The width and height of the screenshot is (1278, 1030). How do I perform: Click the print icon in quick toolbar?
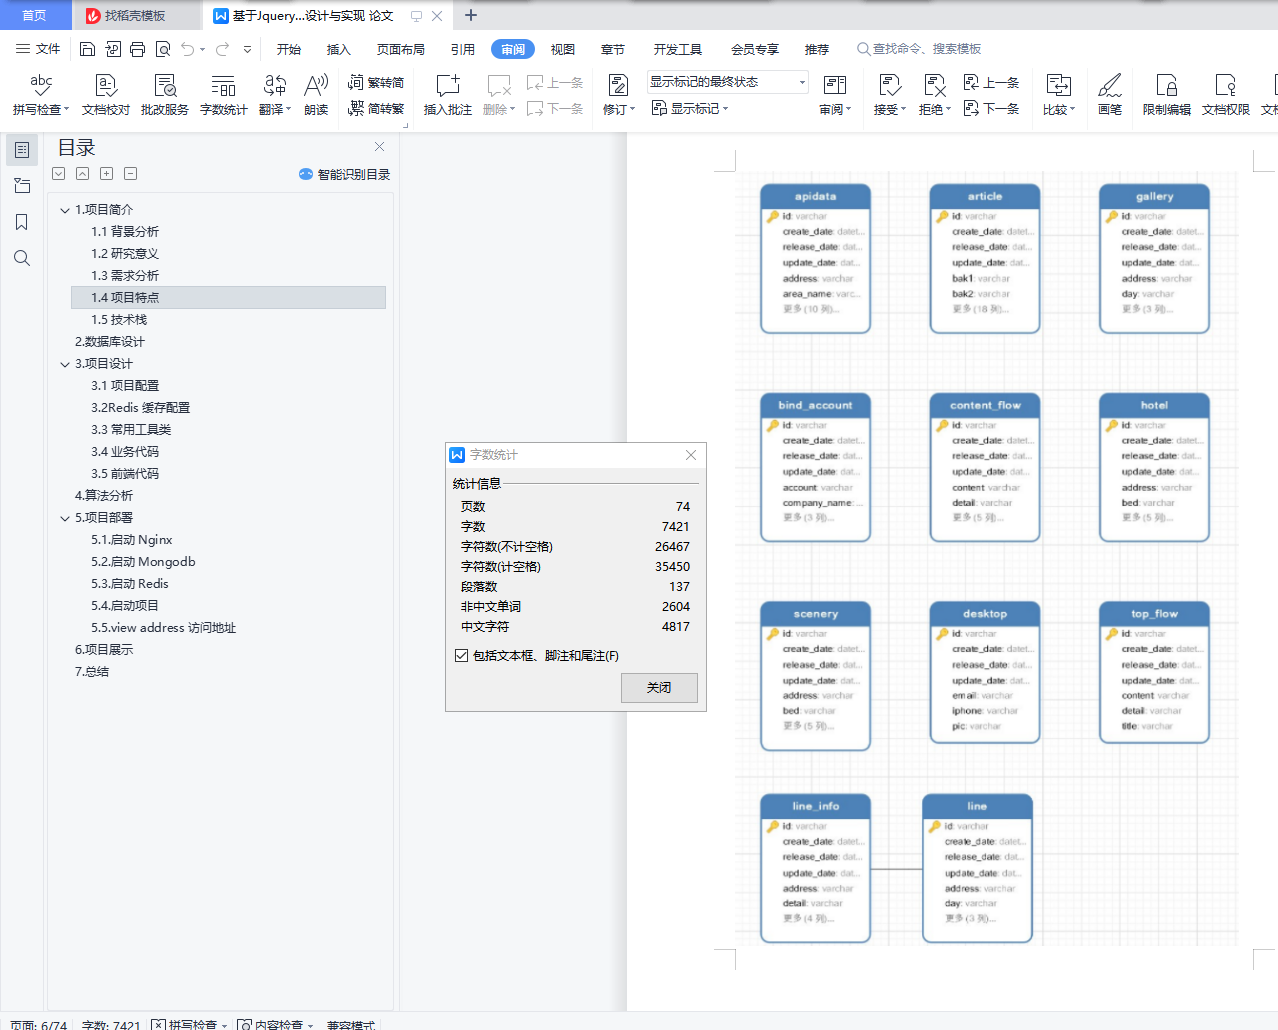[x=137, y=49]
